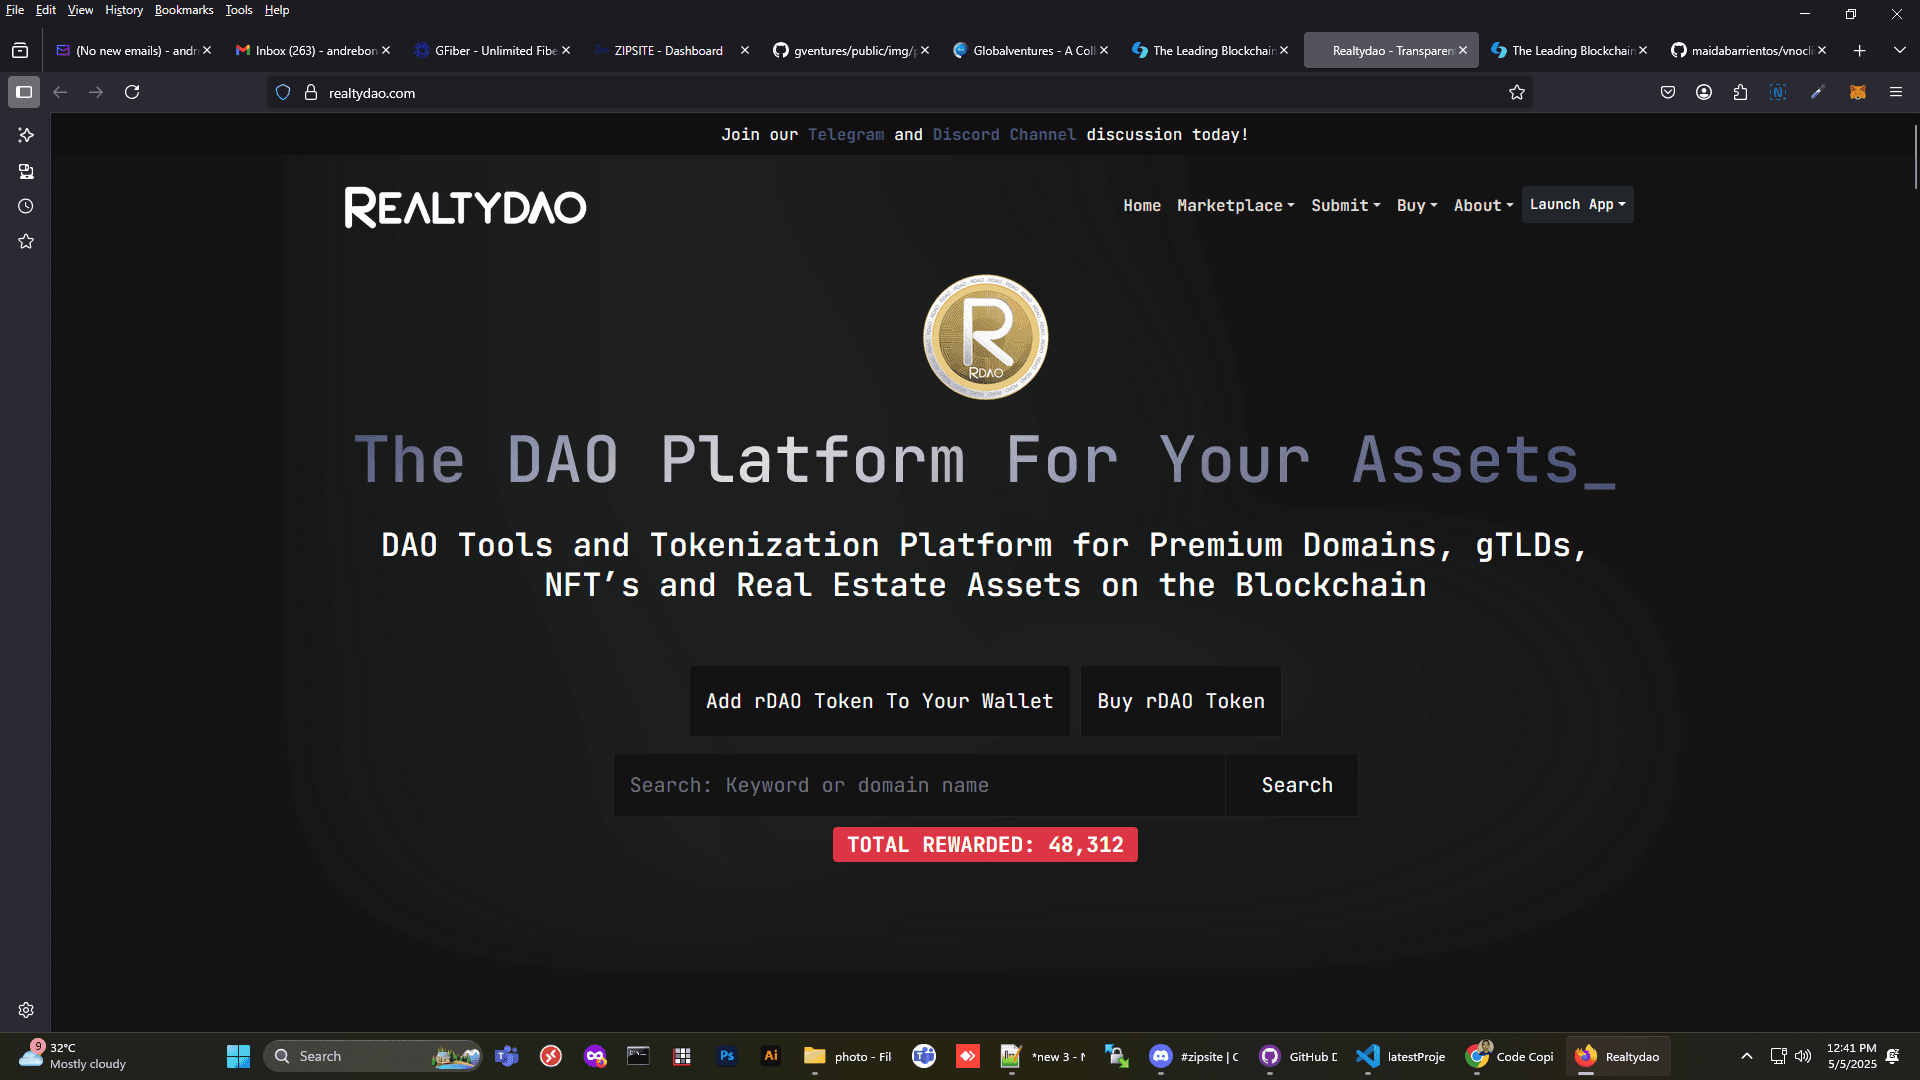The width and height of the screenshot is (1920, 1080).
Task: Save page to Pocket via pocket icon
Action: point(1667,92)
